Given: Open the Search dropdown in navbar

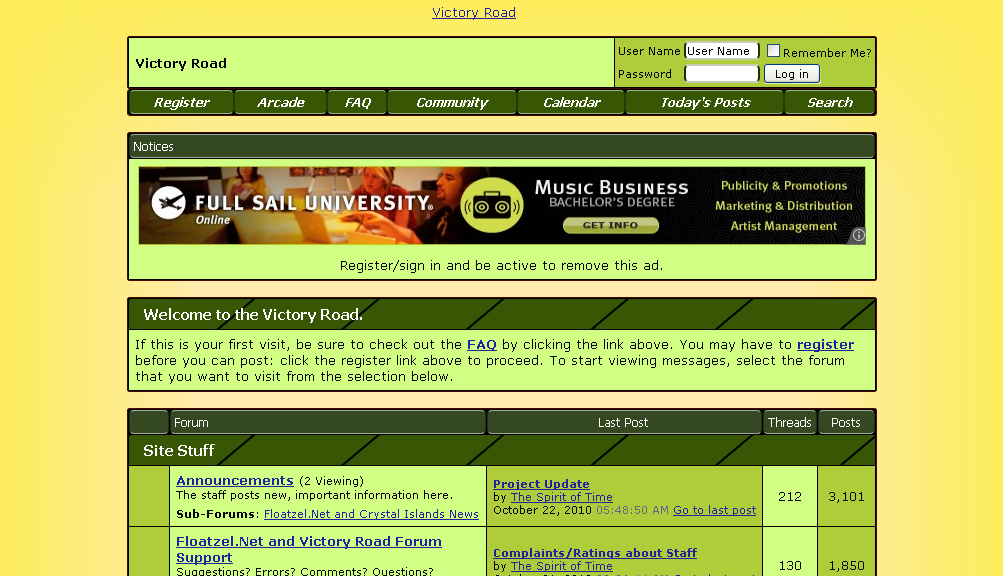Looking at the screenshot, I should pyautogui.click(x=829, y=103).
